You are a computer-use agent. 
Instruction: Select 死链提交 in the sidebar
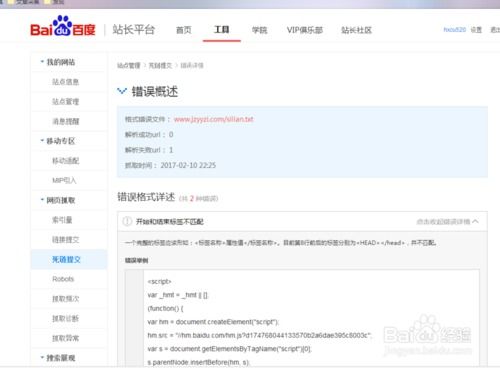[66, 259]
